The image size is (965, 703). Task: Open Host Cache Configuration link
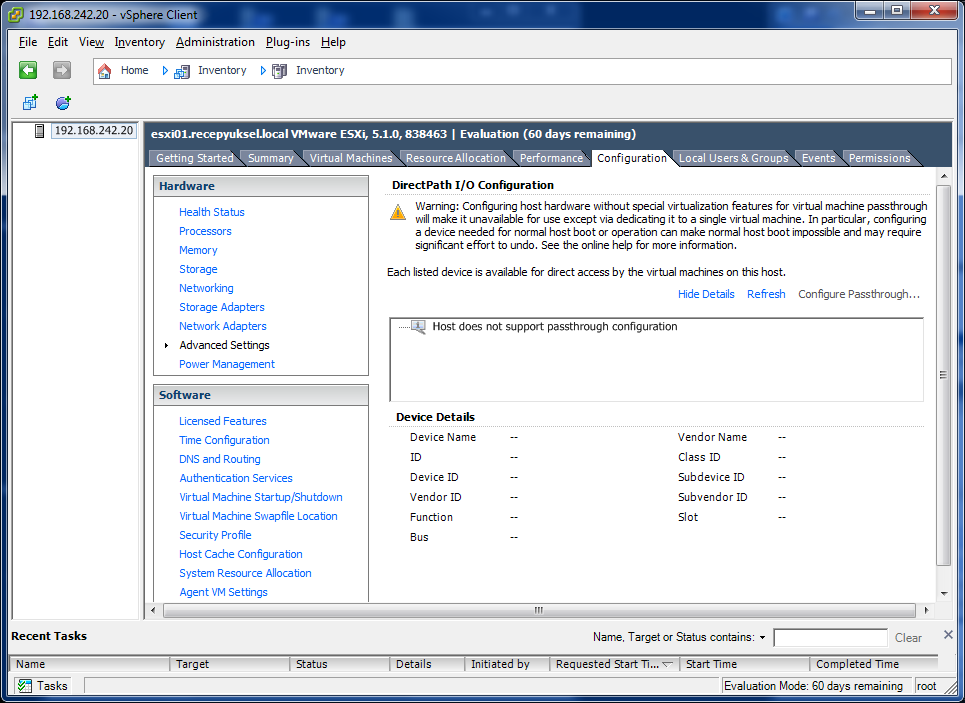(241, 555)
